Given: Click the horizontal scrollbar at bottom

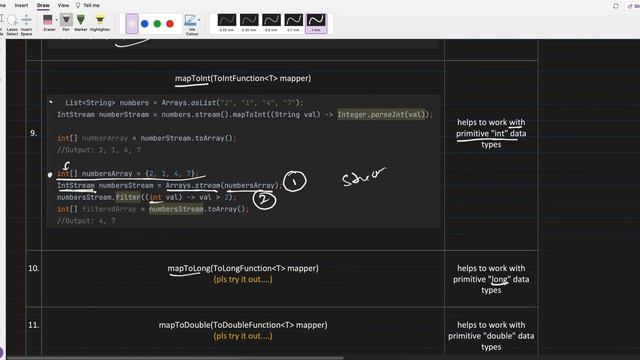Looking at the screenshot, I should click(176, 358).
